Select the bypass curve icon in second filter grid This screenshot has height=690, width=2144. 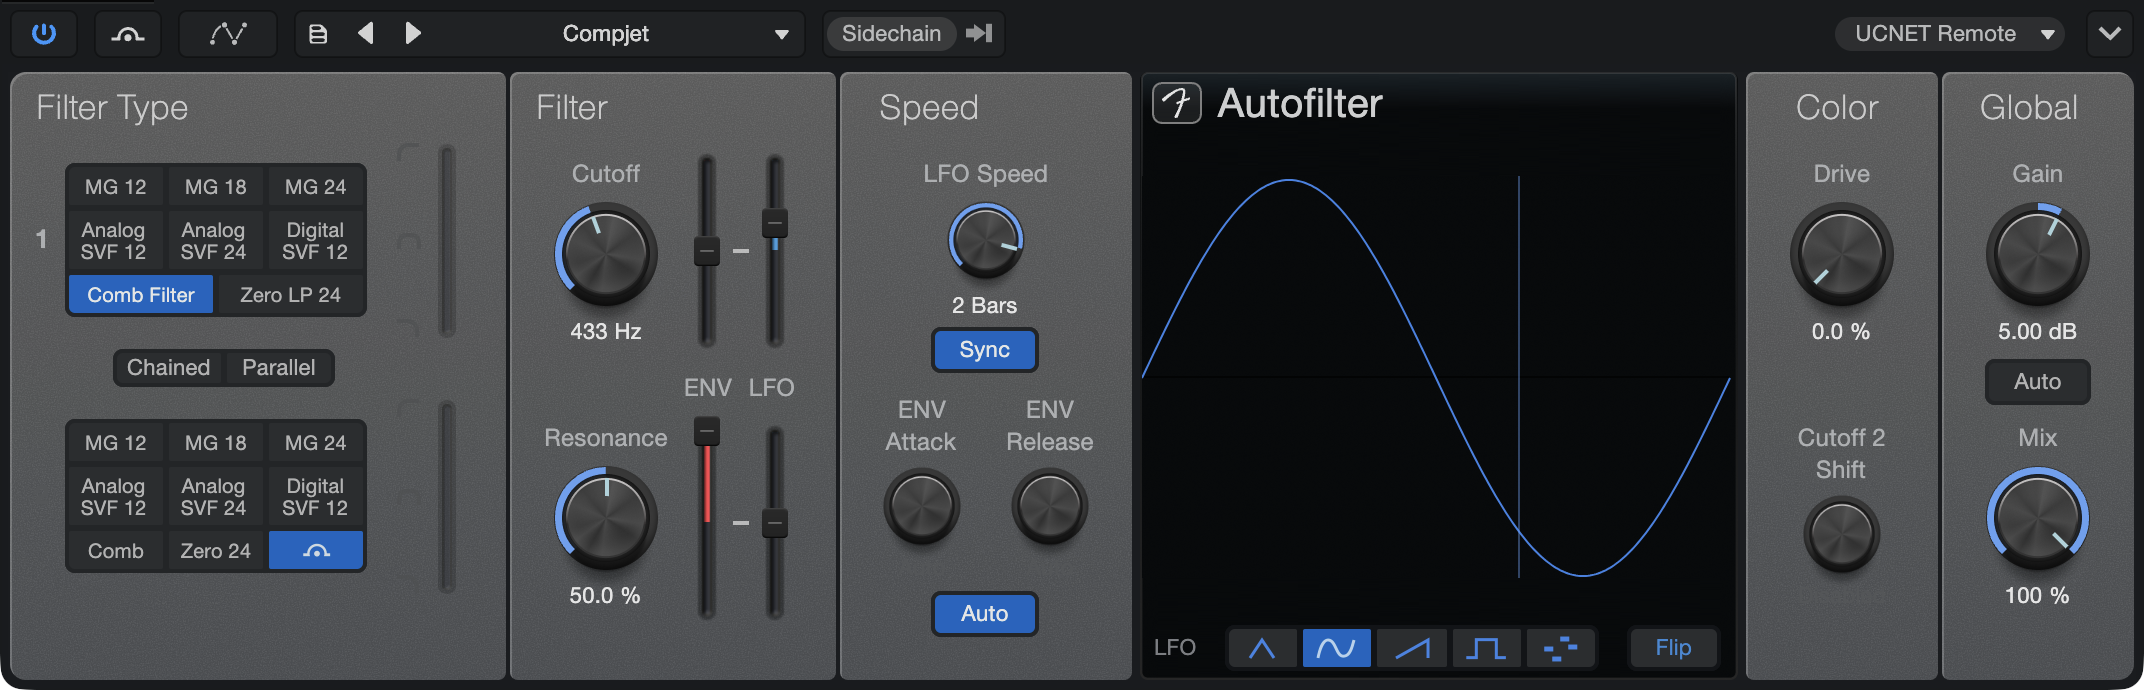pos(316,551)
